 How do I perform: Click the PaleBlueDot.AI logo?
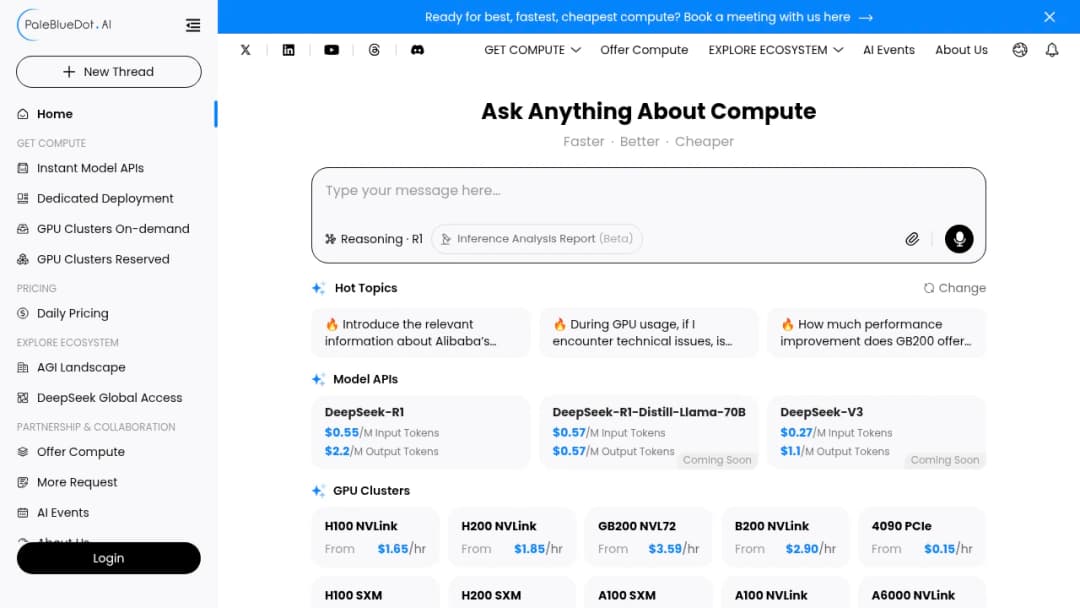(x=65, y=25)
